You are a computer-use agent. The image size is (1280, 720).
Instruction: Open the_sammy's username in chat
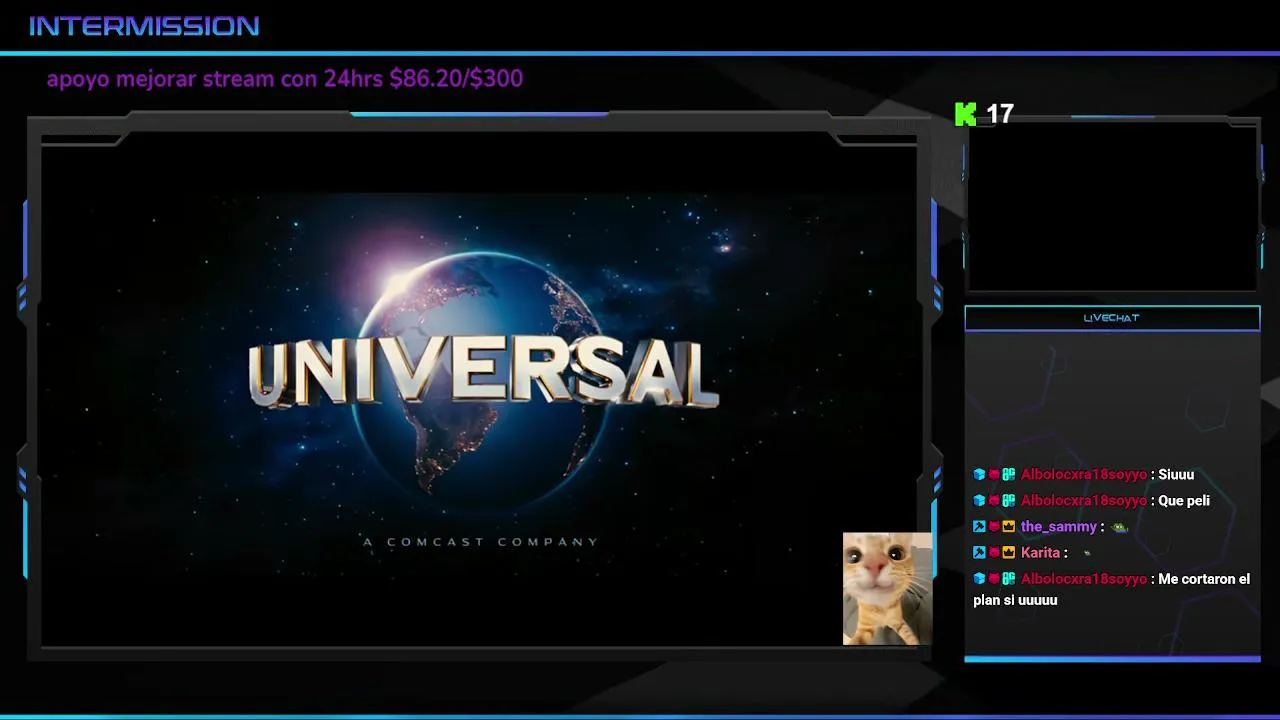tap(1059, 527)
